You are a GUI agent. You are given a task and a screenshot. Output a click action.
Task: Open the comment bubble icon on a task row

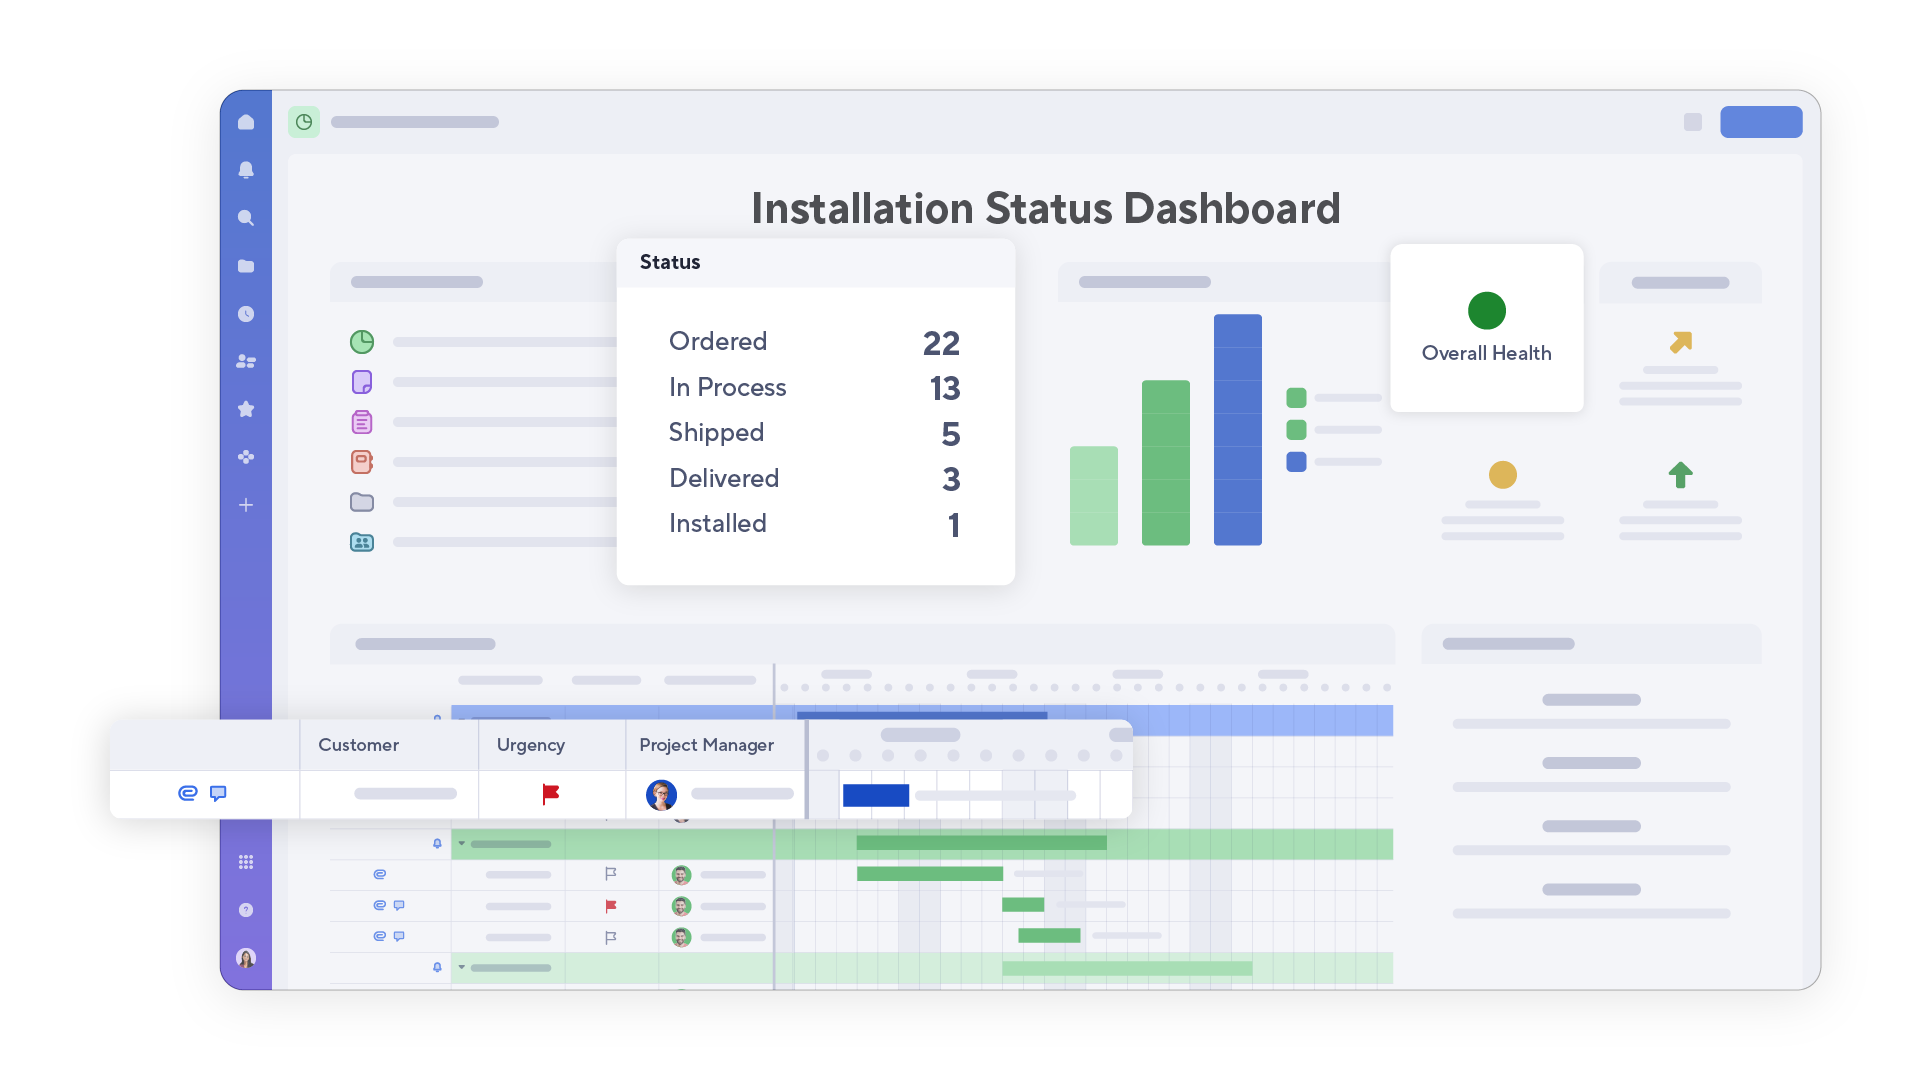[219, 795]
